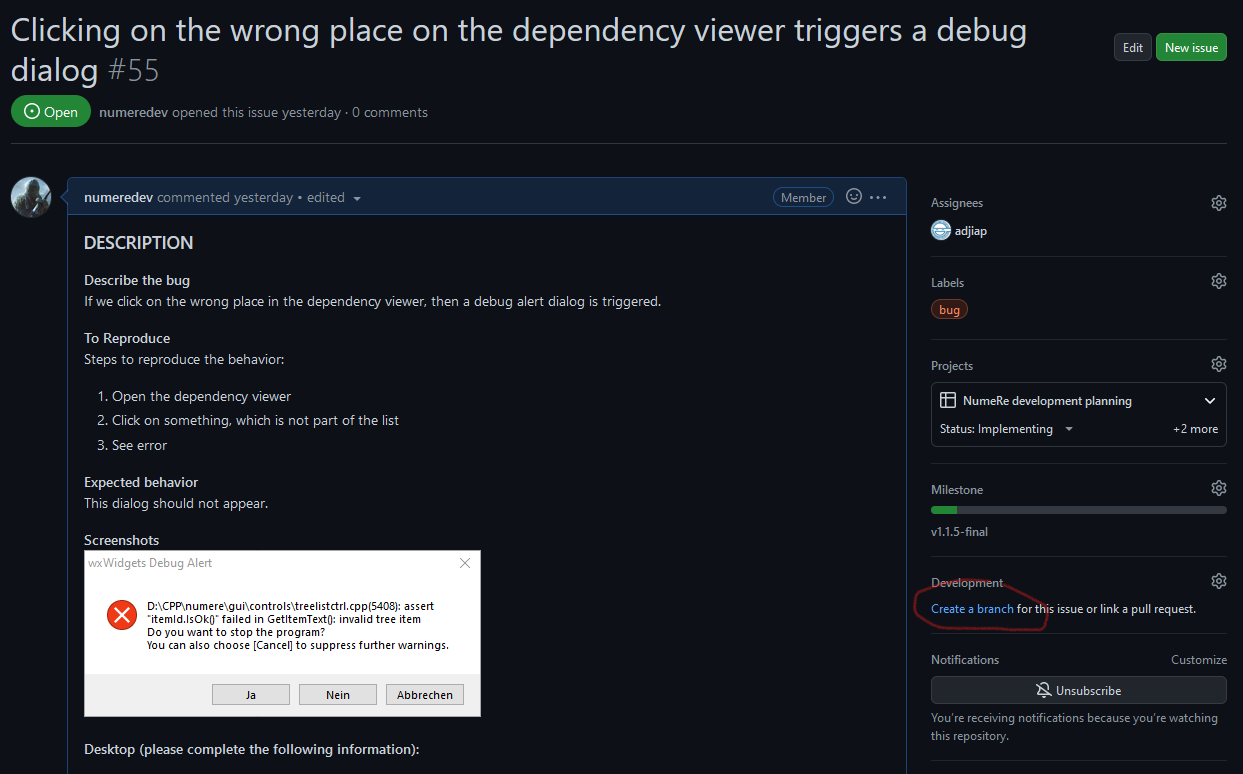The image size is (1243, 774).
Task: Click the Nein button in the screenshot
Action: [x=338, y=695]
